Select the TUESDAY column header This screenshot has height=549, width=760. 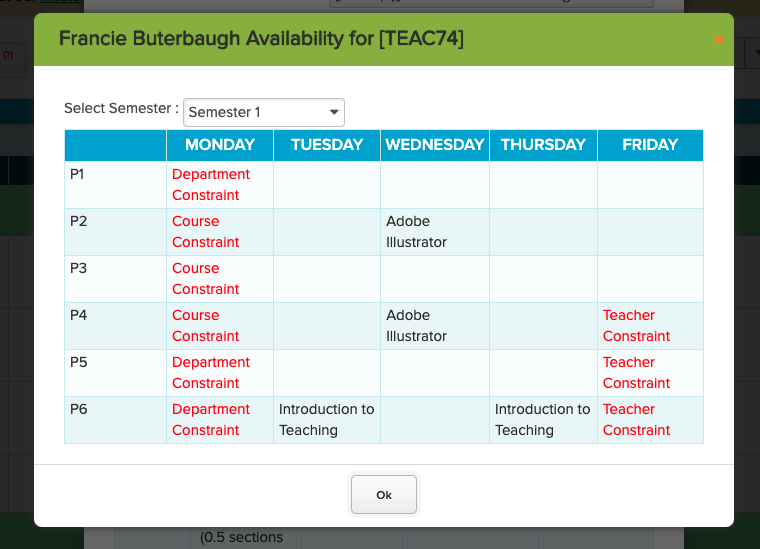pyautogui.click(x=327, y=145)
